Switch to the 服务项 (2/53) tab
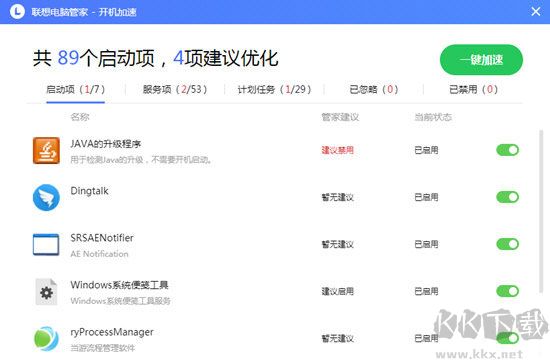This screenshot has width=550, height=361. pos(175,89)
